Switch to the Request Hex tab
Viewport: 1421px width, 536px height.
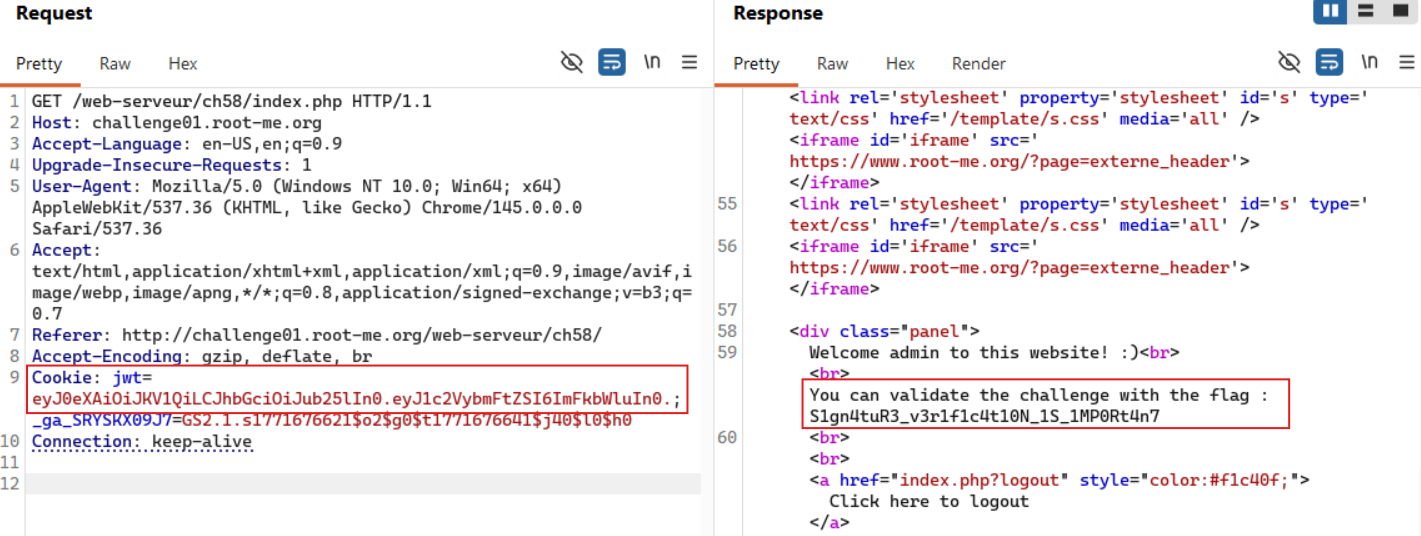[183, 63]
